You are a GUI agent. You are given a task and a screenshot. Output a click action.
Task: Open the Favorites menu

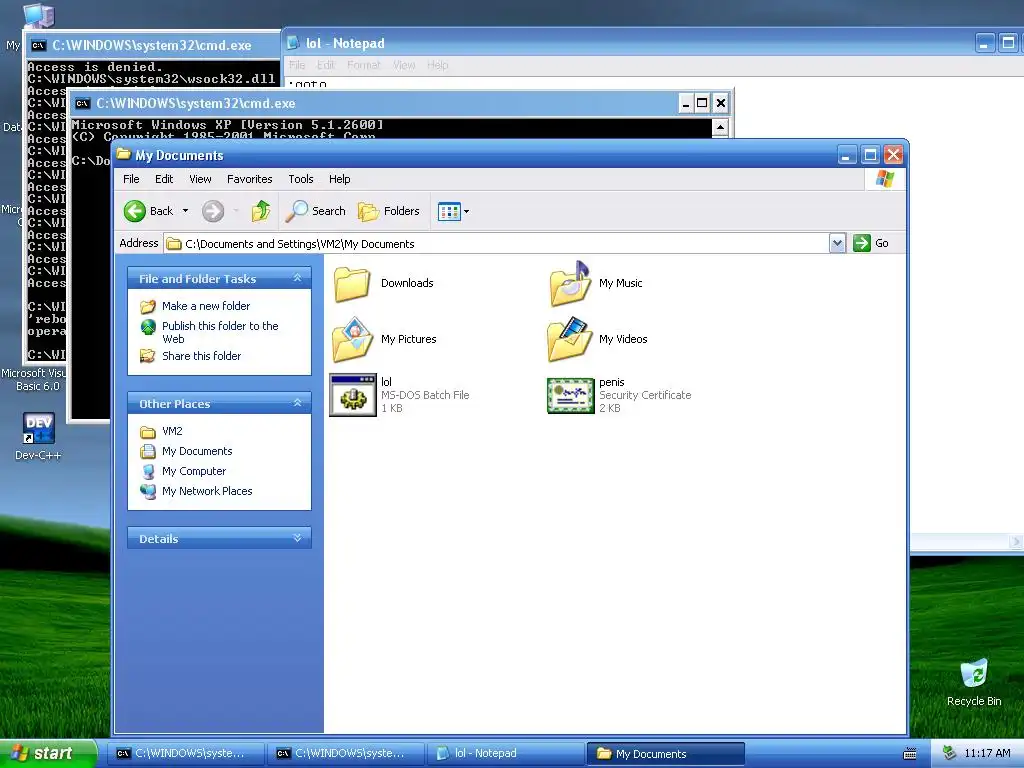pos(249,179)
